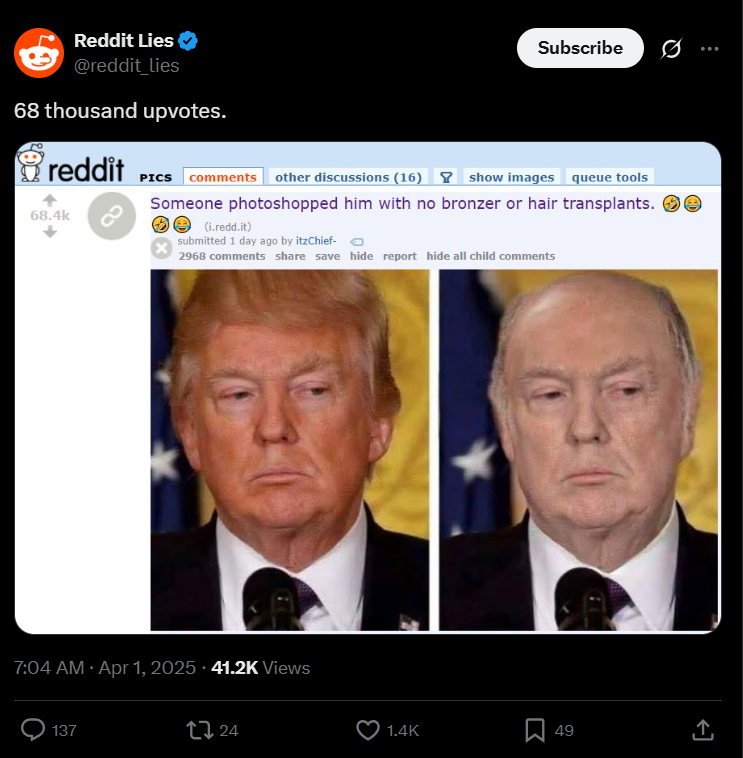
Task: View the 41.2K Views analytics
Action: coord(261,668)
